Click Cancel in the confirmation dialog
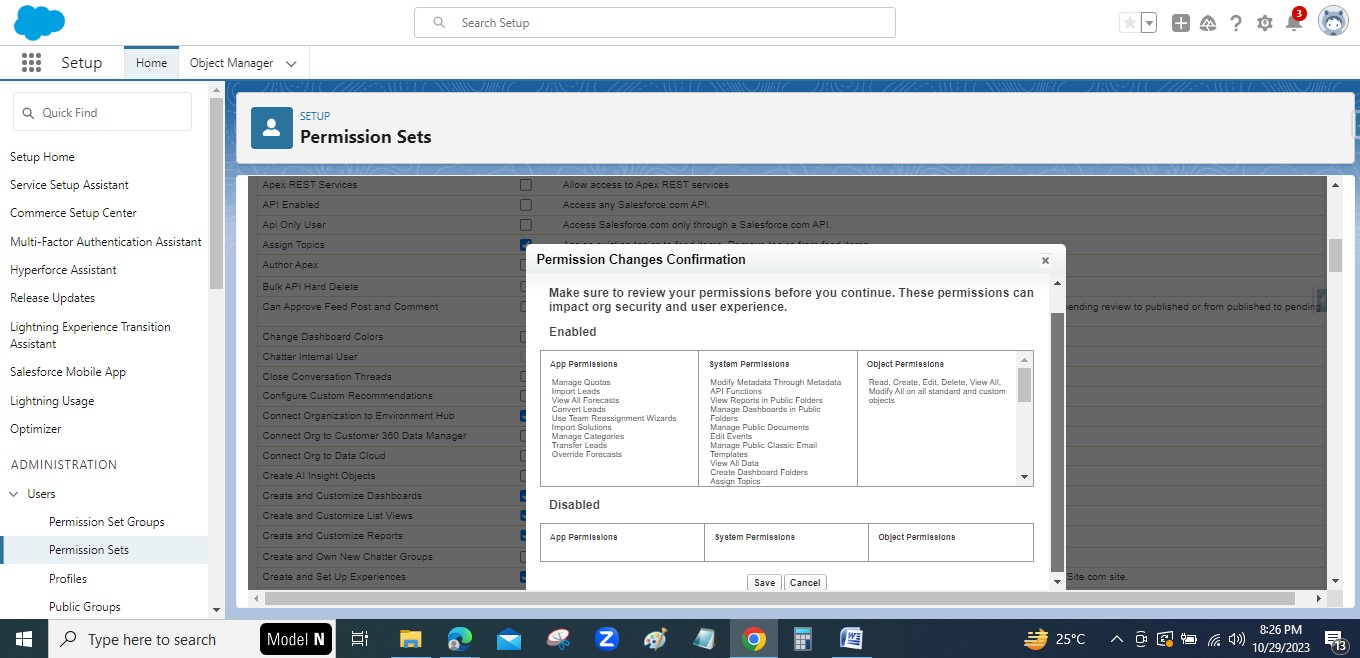 coord(805,582)
